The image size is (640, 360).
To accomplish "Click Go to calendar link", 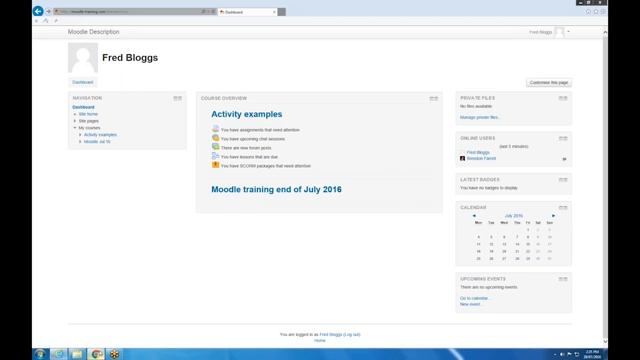I will pyautogui.click(x=474, y=298).
